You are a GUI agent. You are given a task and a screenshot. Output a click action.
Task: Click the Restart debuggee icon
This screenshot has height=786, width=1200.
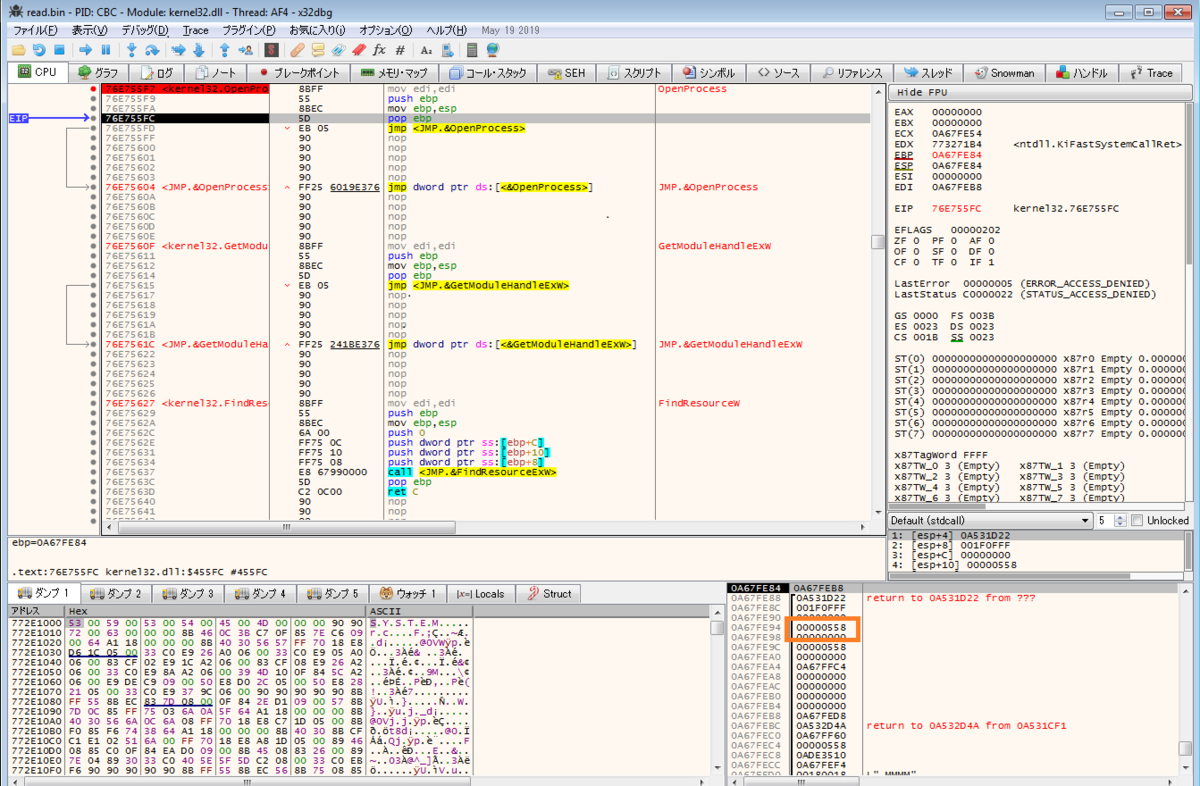click(39, 49)
